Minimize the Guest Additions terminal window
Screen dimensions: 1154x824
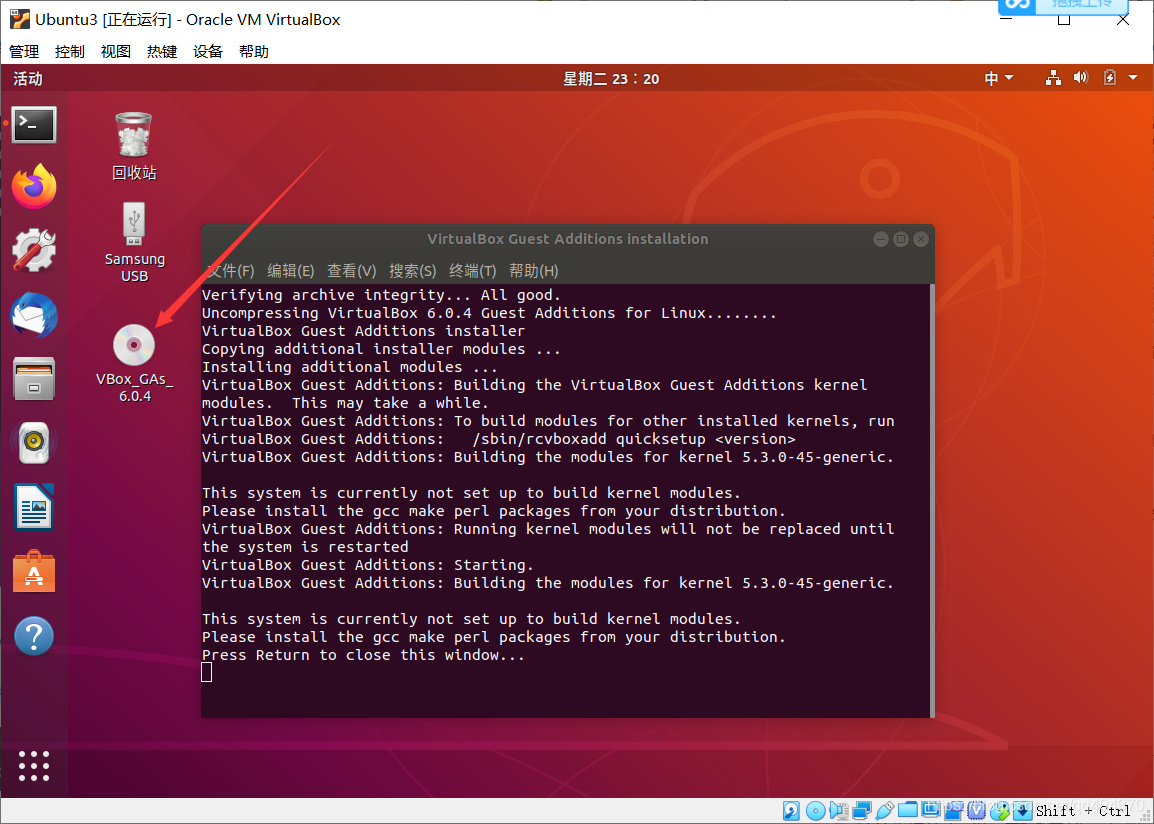click(881, 239)
